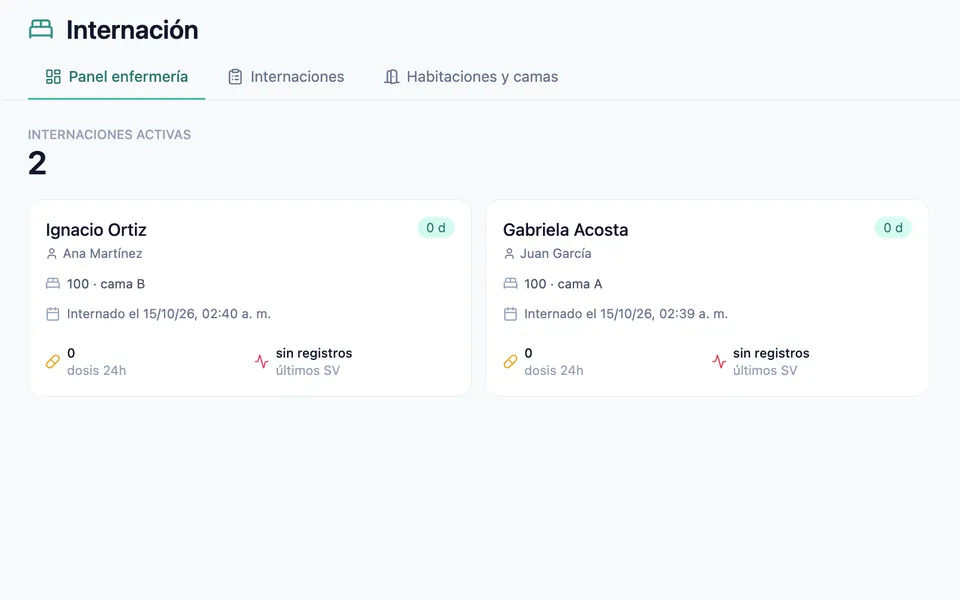960x600 pixels.
Task: Click calendar icon for 02:40 a. m. admission
Action: (53, 314)
